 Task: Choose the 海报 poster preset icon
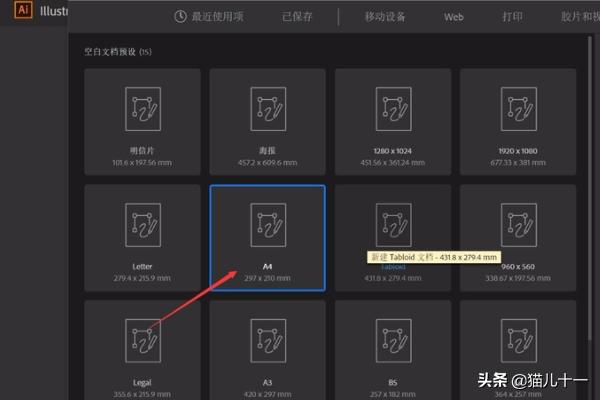pyautogui.click(x=268, y=109)
